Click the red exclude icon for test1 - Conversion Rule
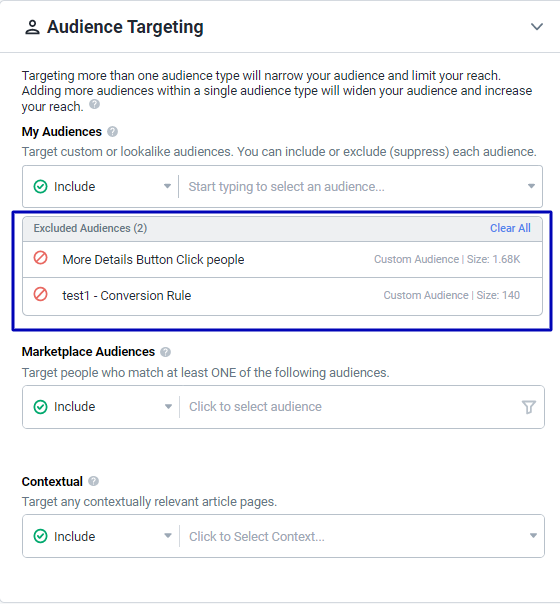Image resolution: width=560 pixels, height=604 pixels. tap(40, 294)
